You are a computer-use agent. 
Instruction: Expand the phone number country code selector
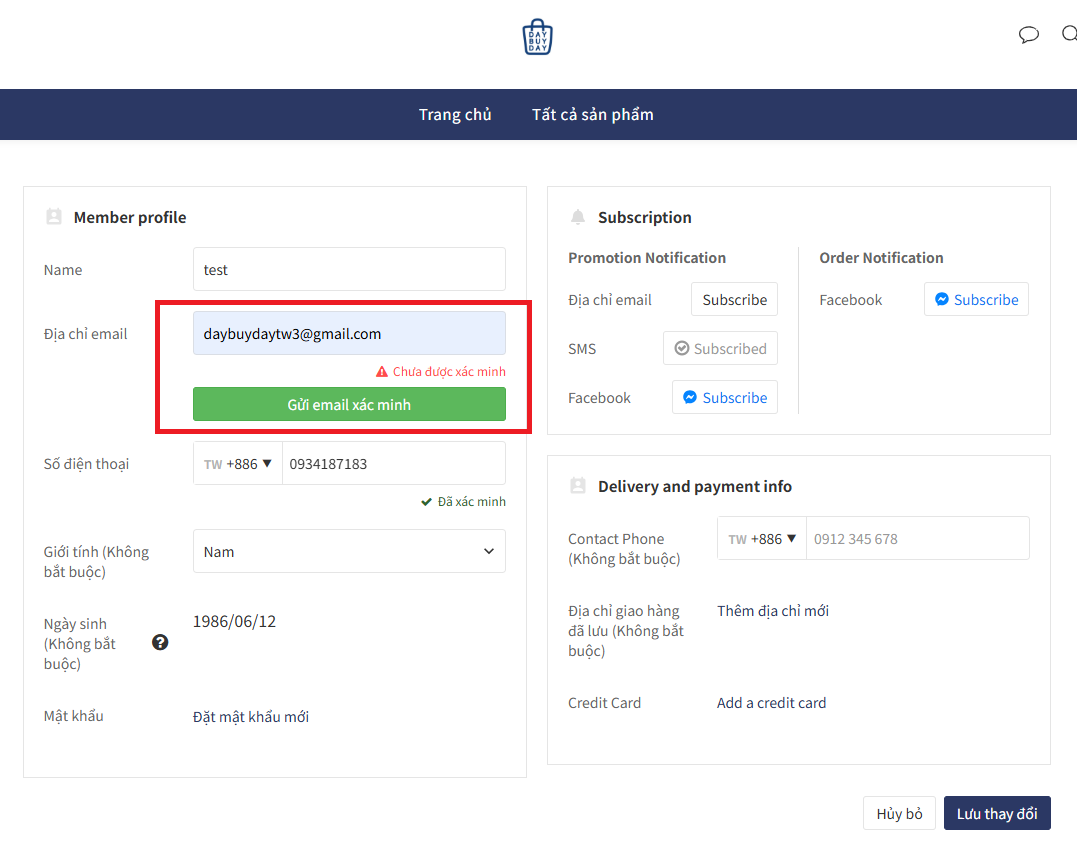238,464
